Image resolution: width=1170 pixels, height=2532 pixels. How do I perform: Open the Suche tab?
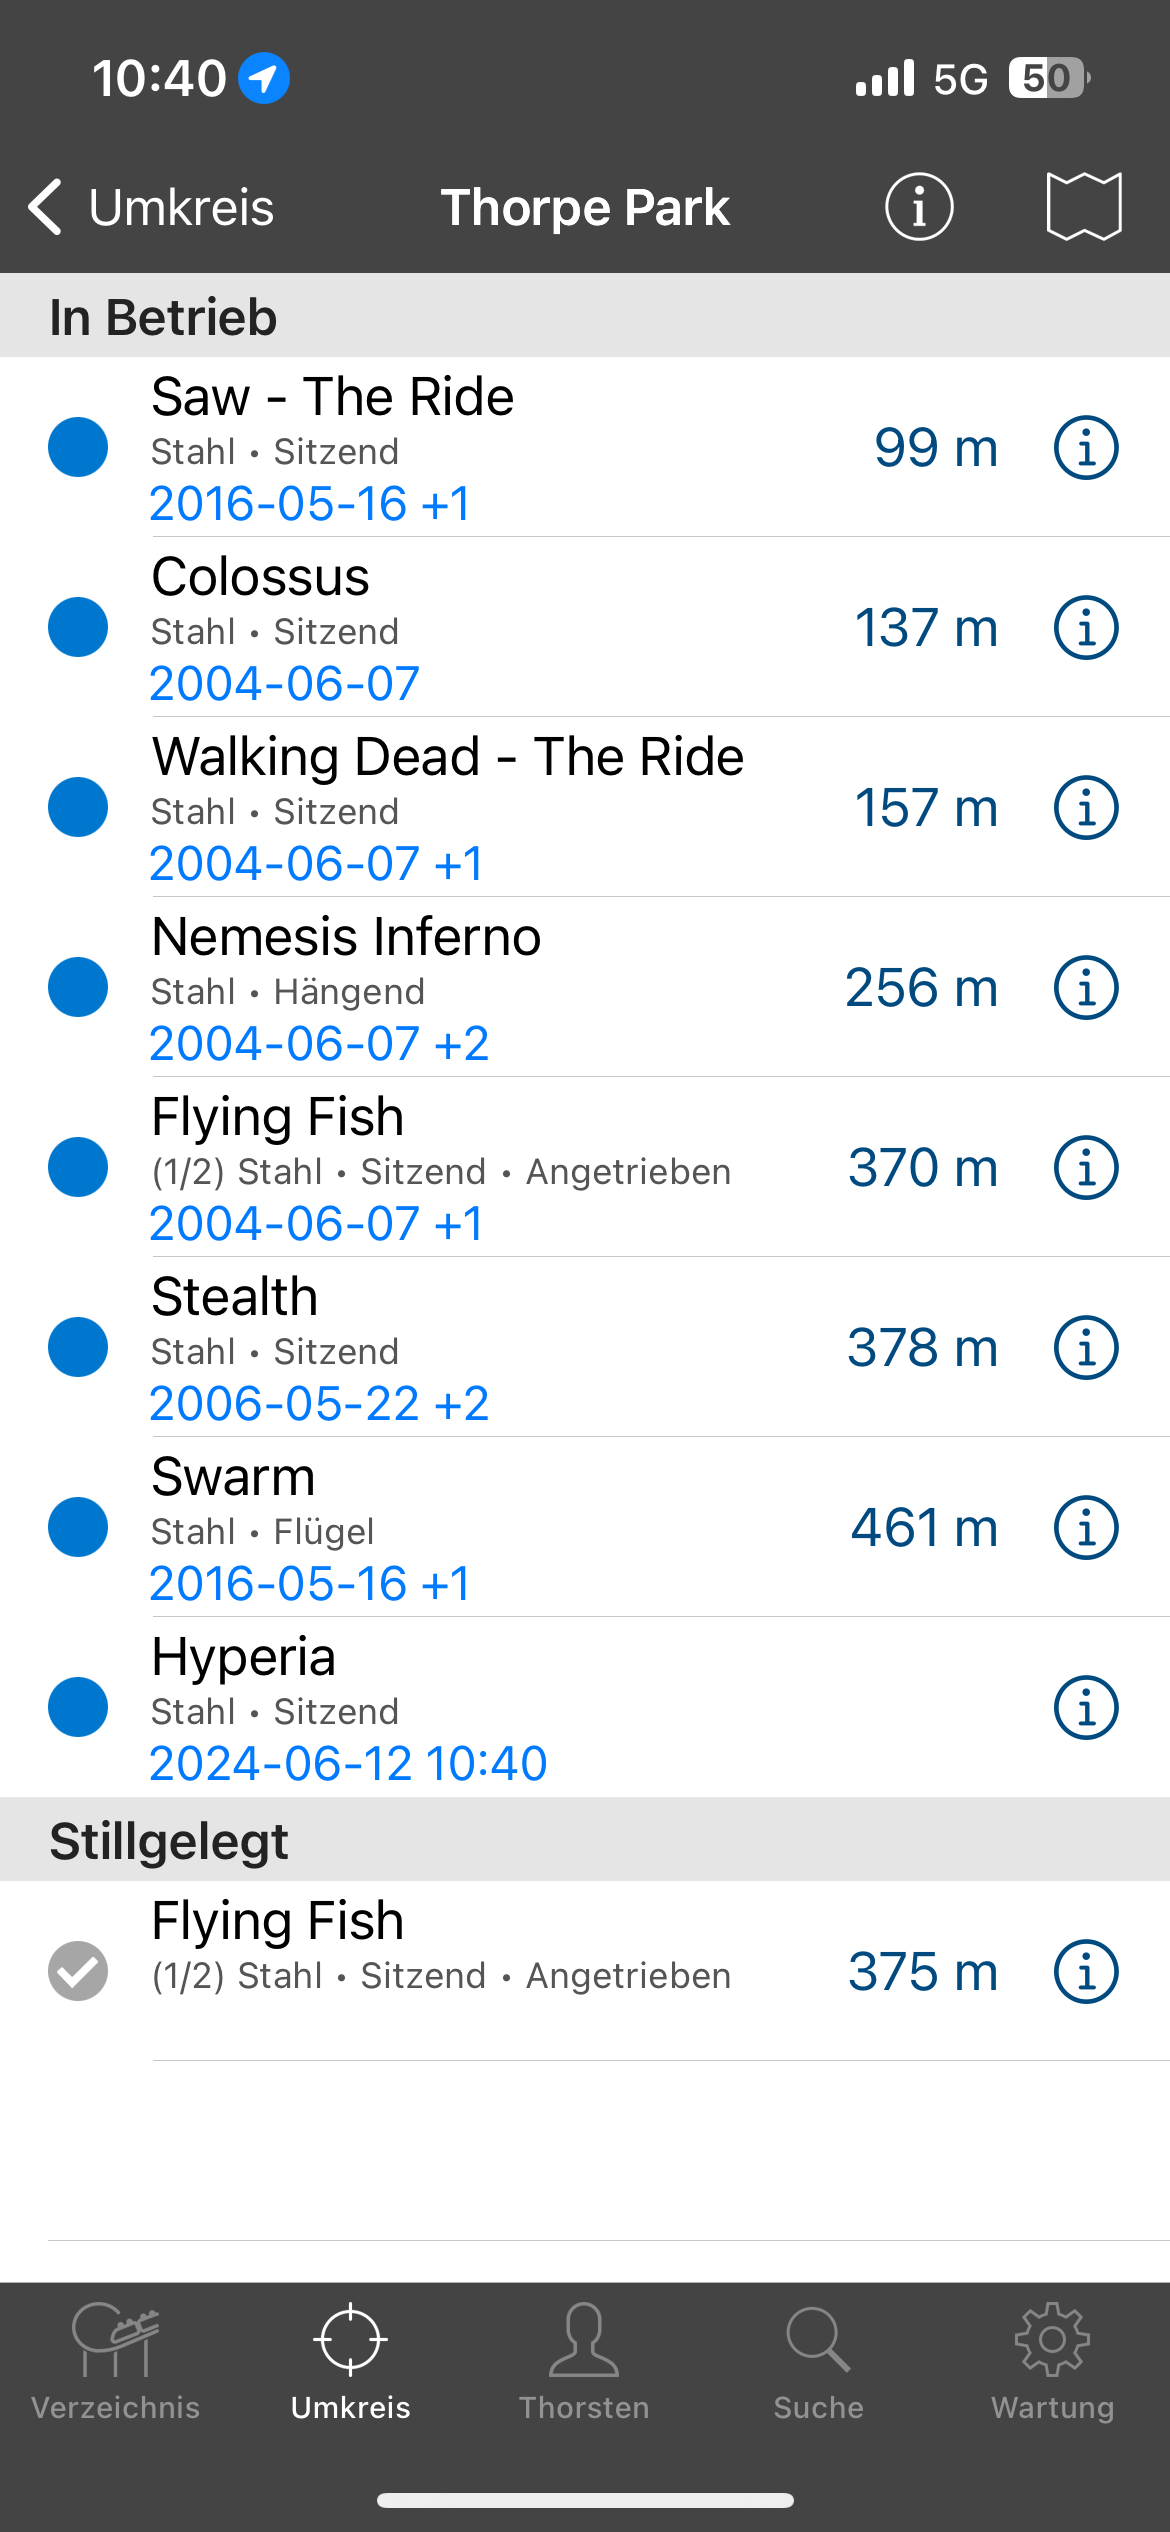pos(818,2362)
